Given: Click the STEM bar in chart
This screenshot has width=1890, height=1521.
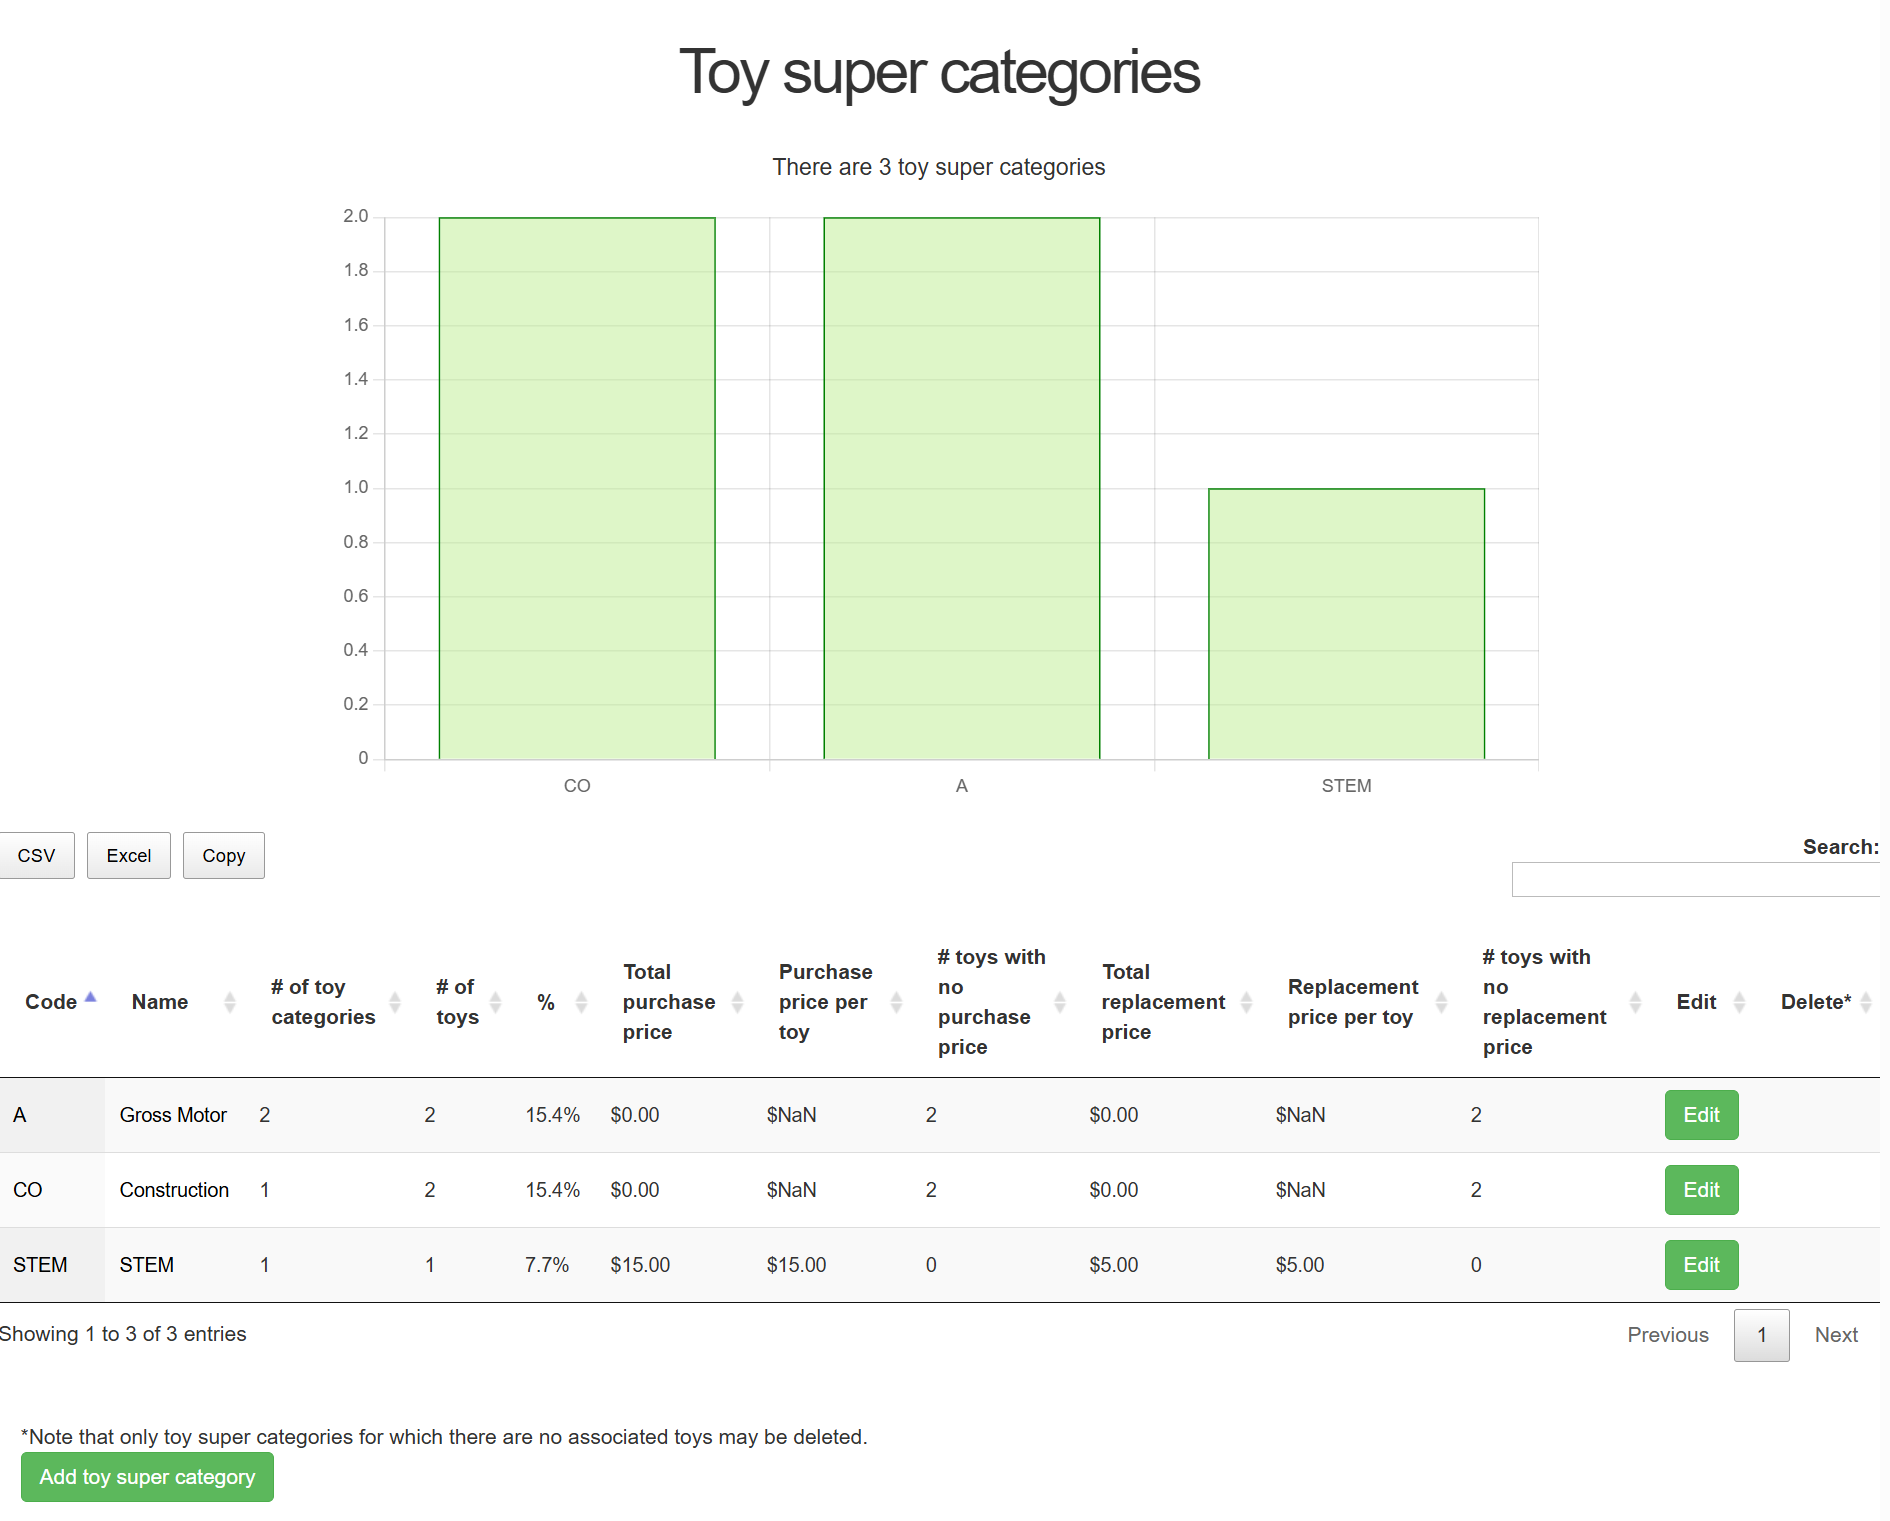Looking at the screenshot, I should pos(1346,624).
